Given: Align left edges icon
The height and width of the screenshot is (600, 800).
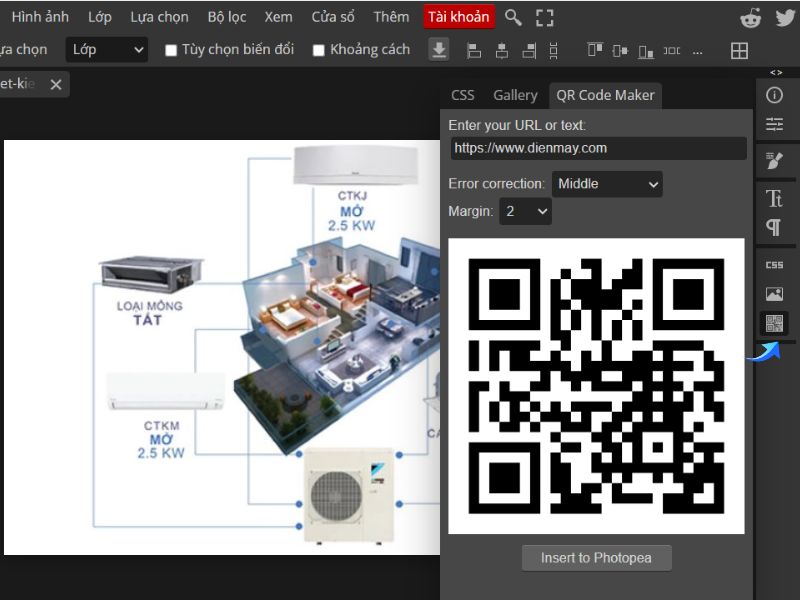Looking at the screenshot, I should tap(474, 51).
